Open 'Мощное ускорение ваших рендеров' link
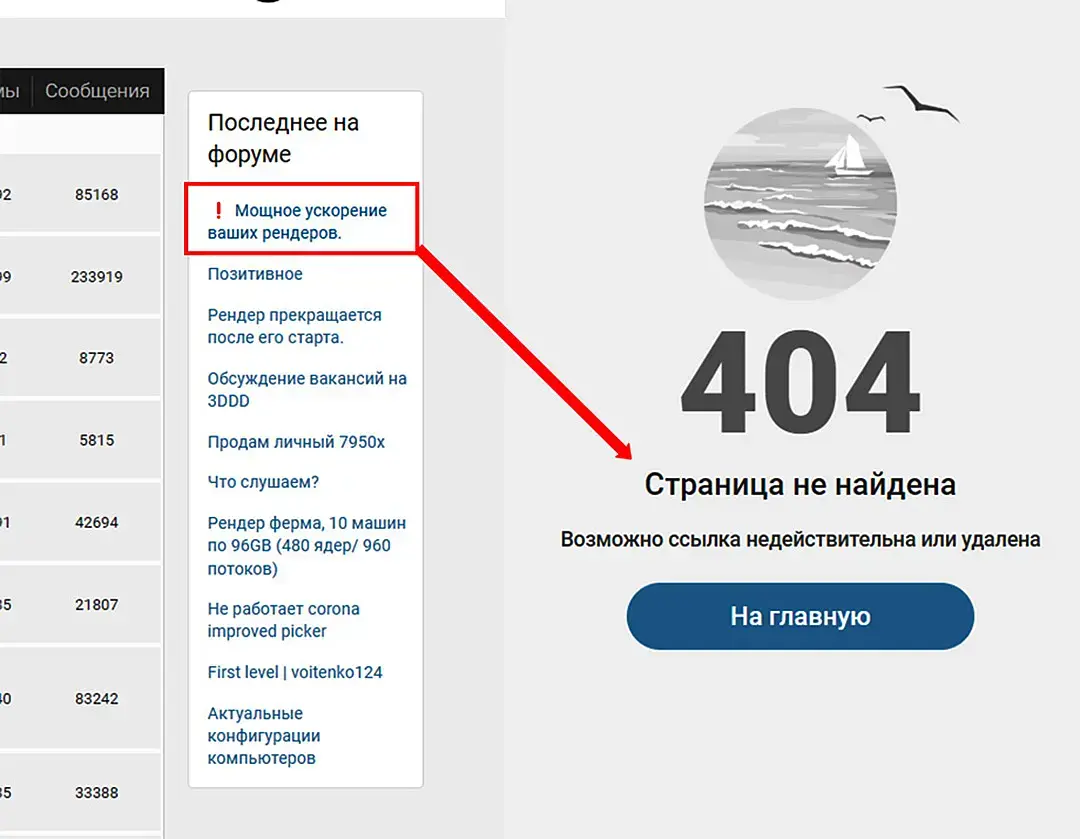Viewport: 1080px width, 839px height. point(297,221)
